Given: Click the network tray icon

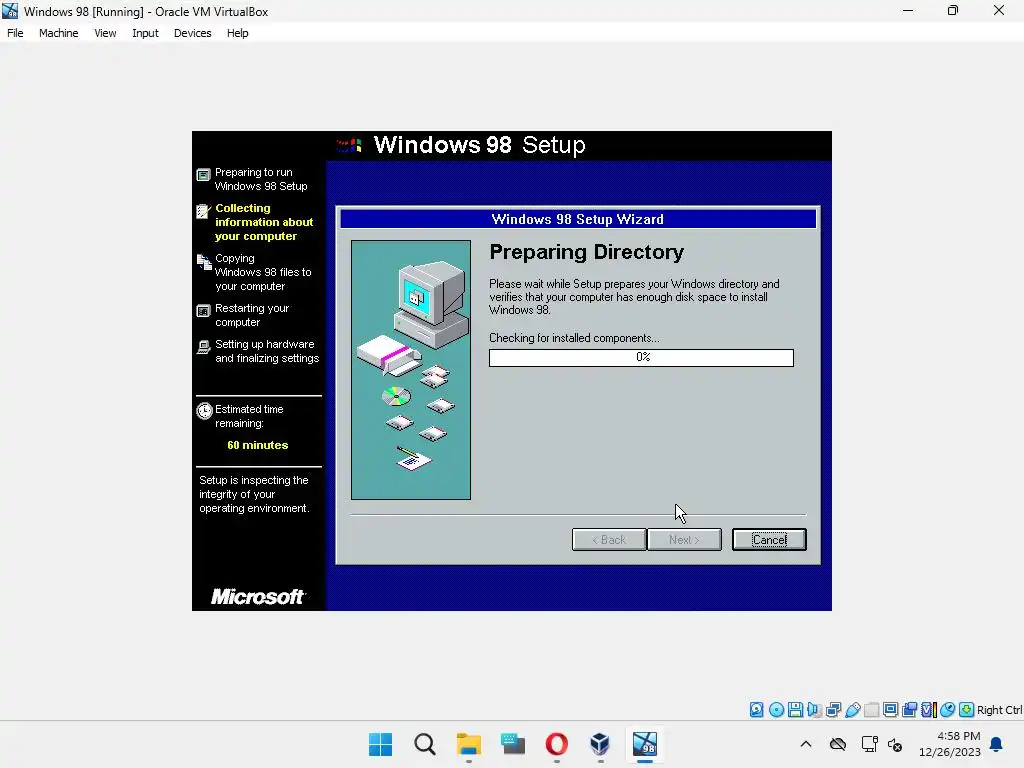Looking at the screenshot, I should click(869, 744).
